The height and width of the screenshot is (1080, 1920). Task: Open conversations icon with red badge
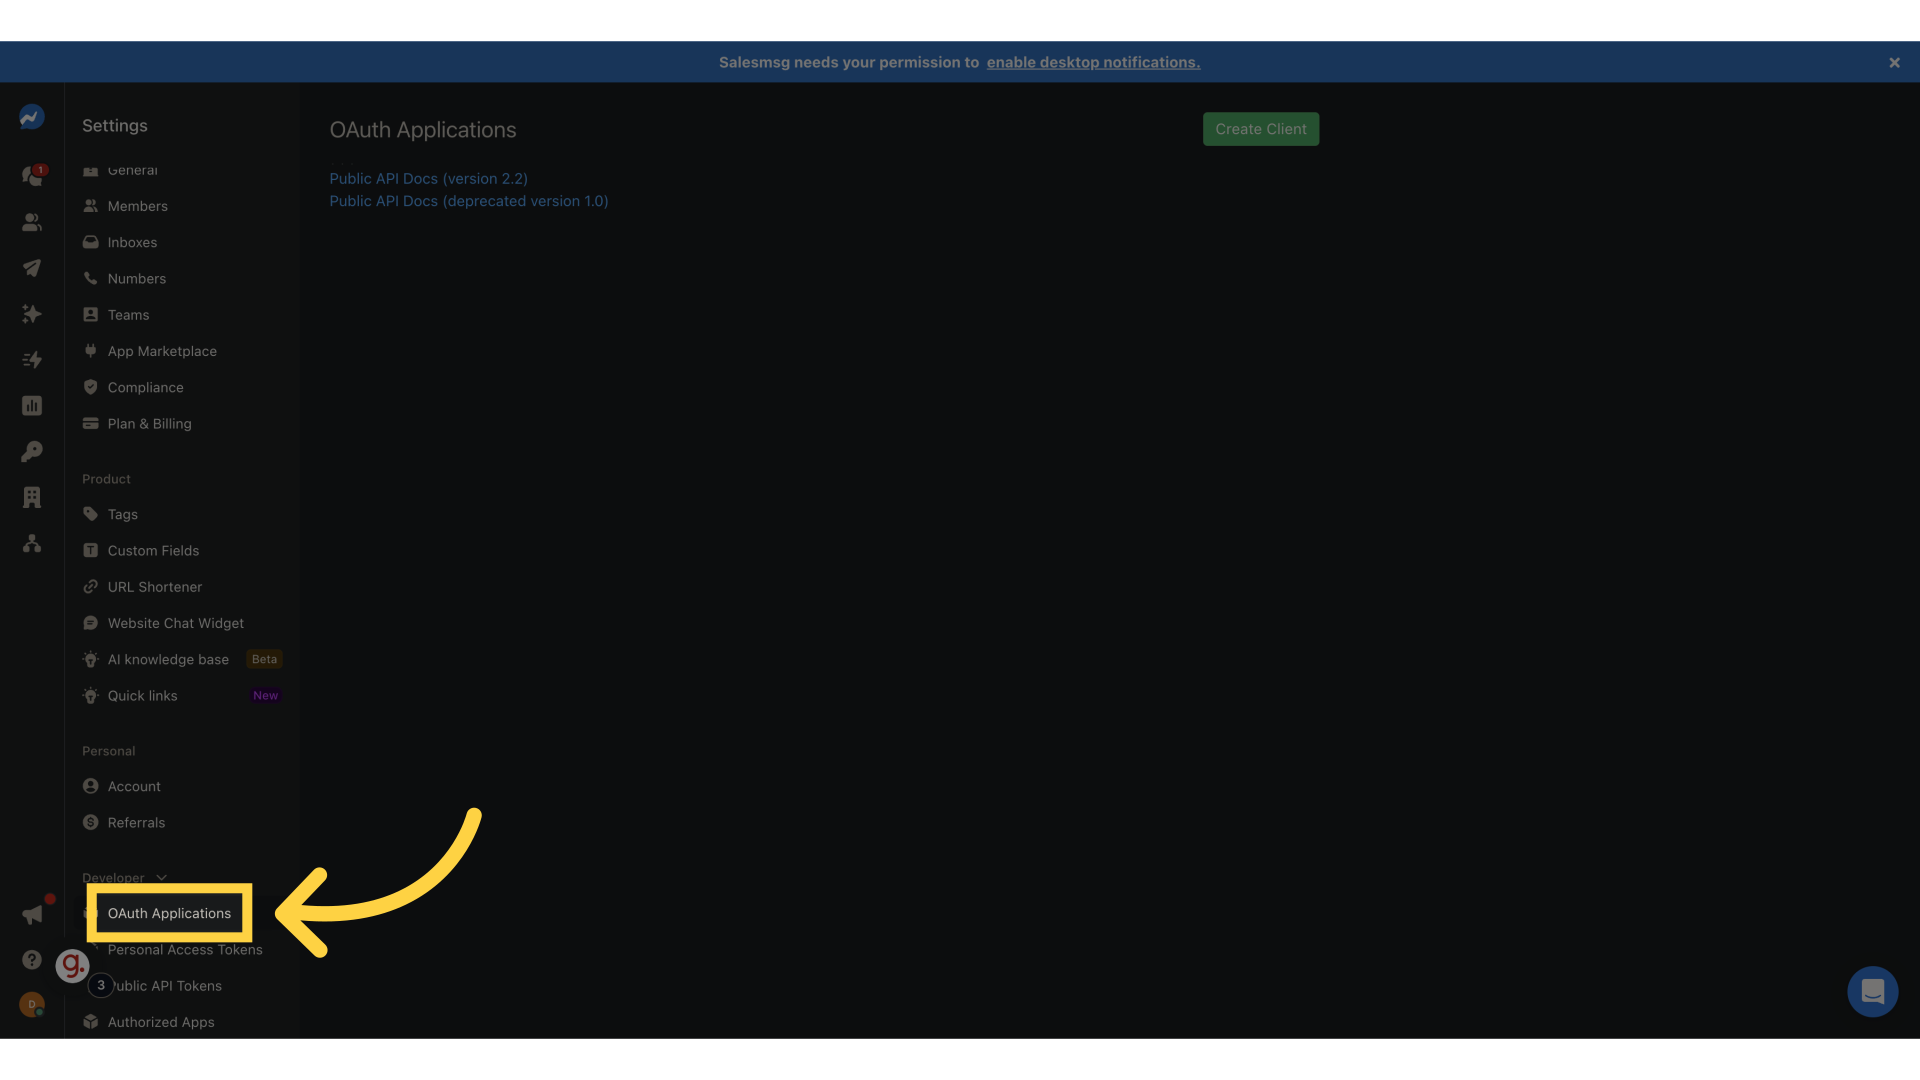tap(33, 176)
